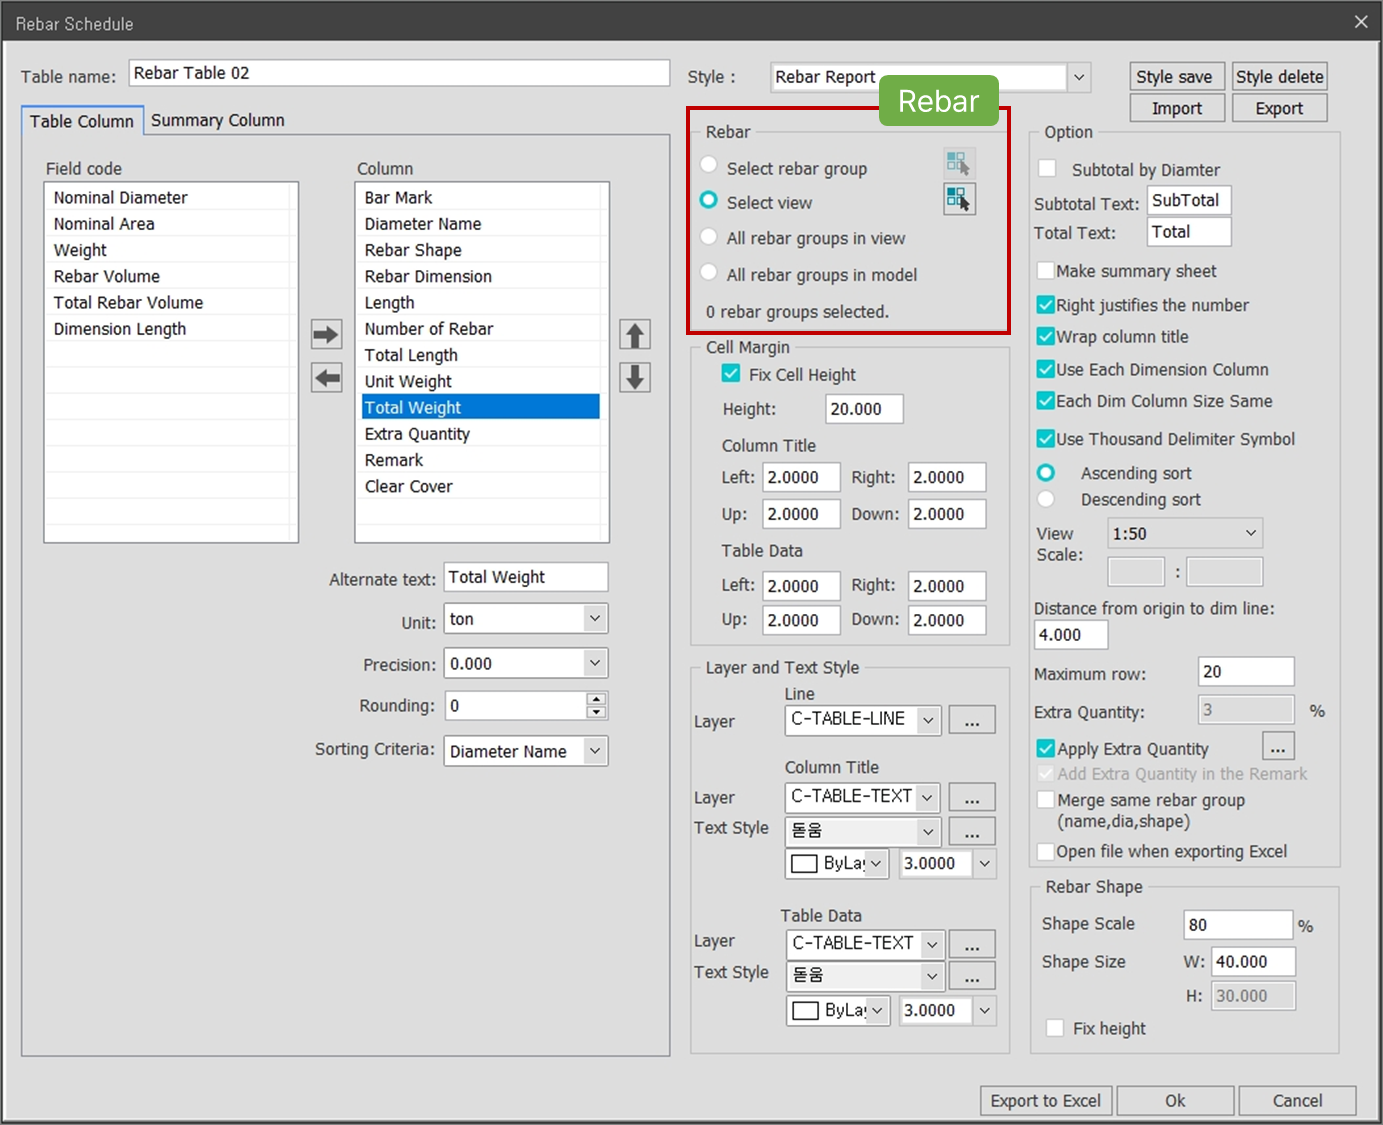
Task: Toggle Subtotal by Diamter checkbox
Action: [1047, 168]
